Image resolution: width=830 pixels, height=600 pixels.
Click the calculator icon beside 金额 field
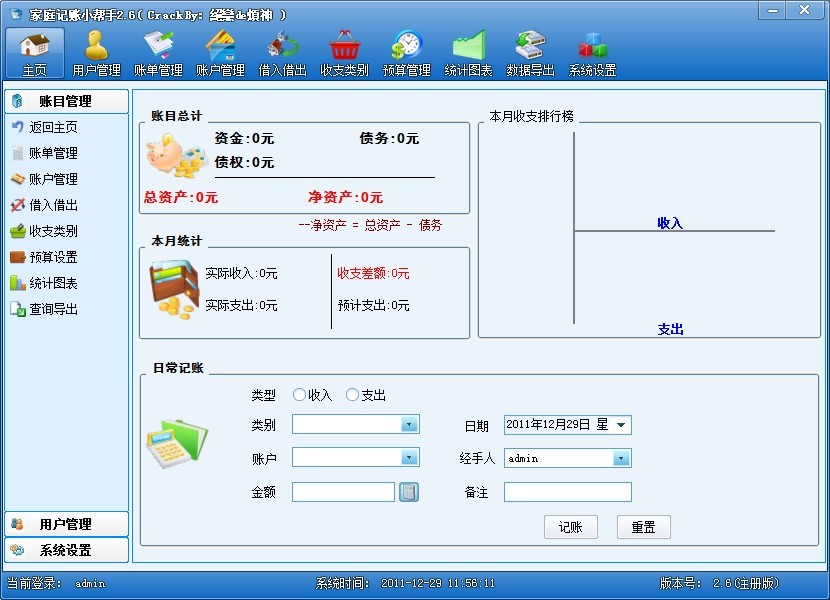(x=409, y=492)
